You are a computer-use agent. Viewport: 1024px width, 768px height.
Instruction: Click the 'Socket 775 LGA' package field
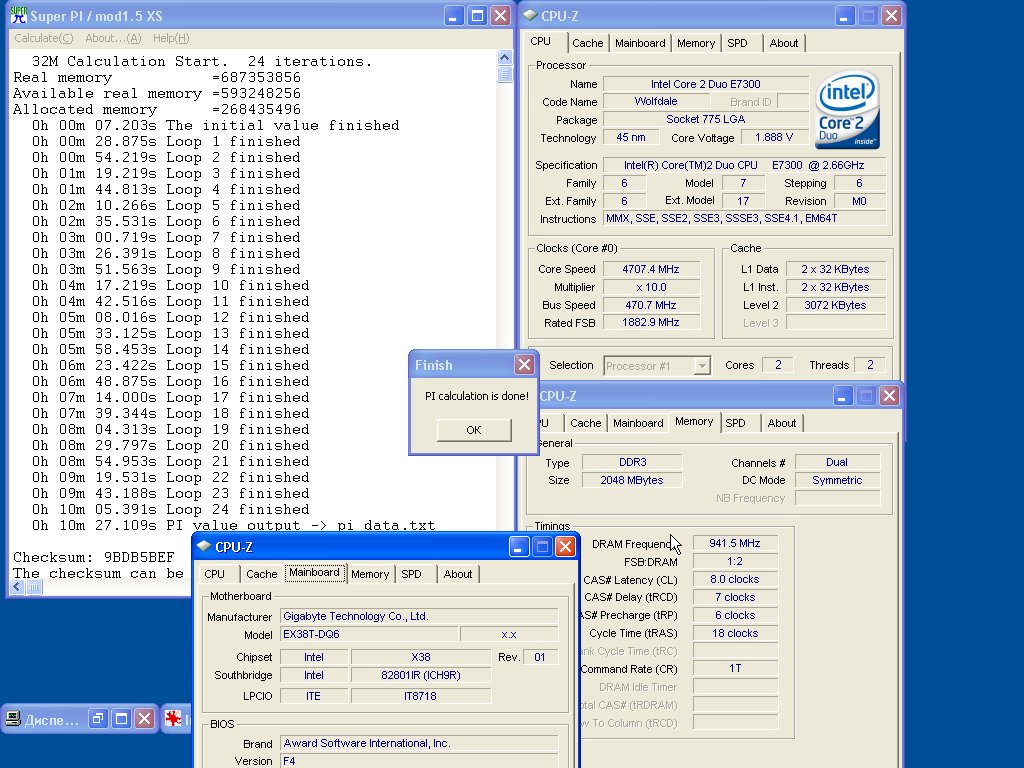coord(705,120)
